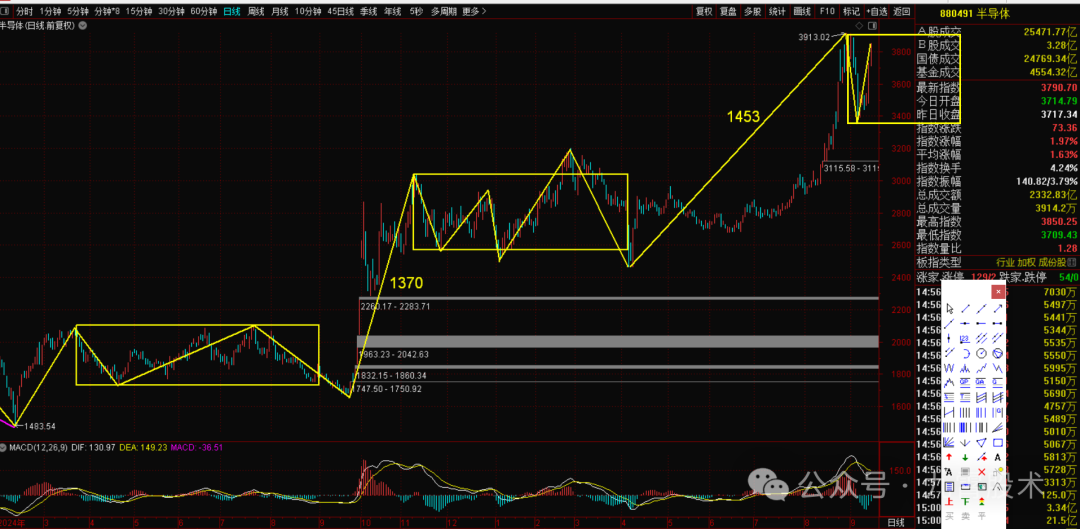Select the 加权 weighting label
The height and width of the screenshot is (529, 1080).
pos(1026,262)
